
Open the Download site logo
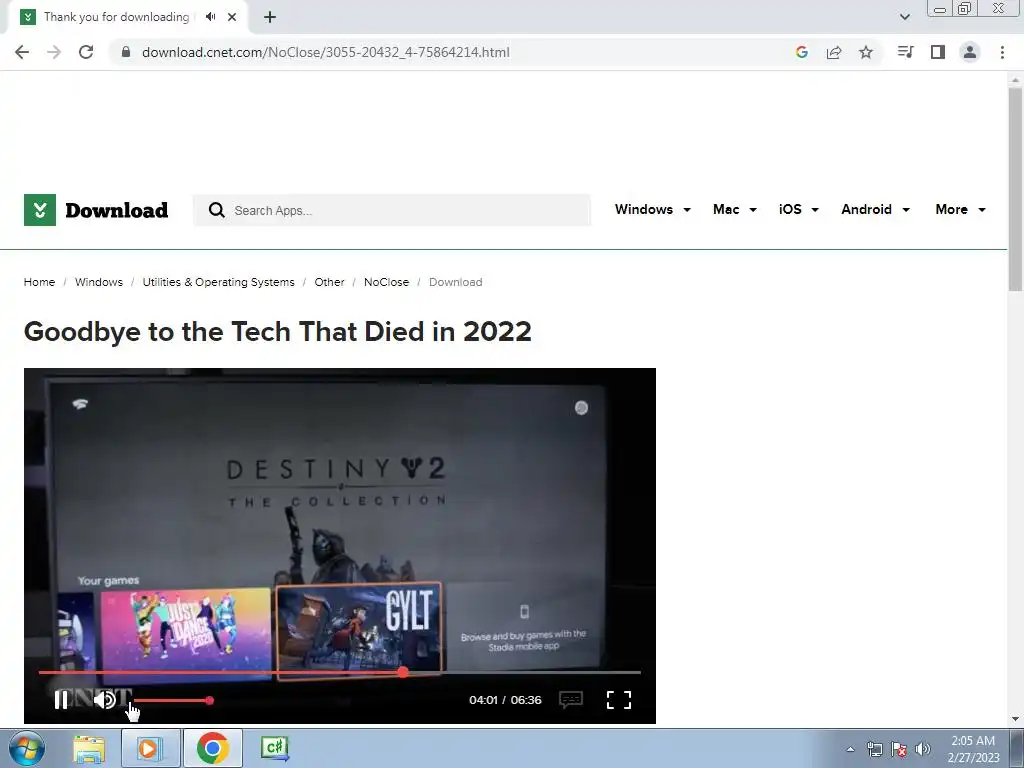click(x=96, y=210)
